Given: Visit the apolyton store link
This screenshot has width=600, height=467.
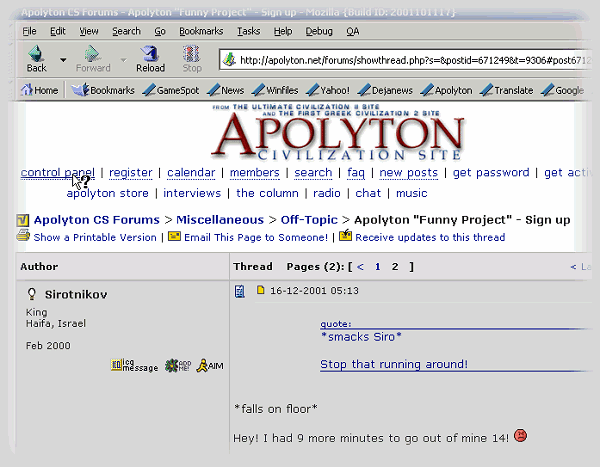Looking at the screenshot, I should [108, 193].
